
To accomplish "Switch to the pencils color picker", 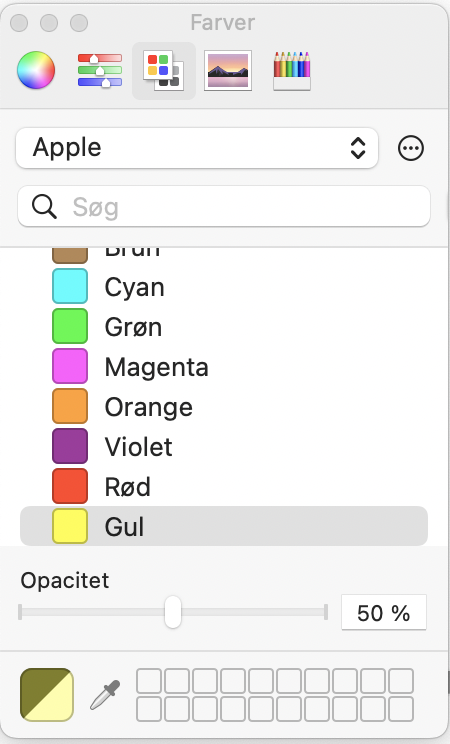I will pyautogui.click(x=292, y=71).
